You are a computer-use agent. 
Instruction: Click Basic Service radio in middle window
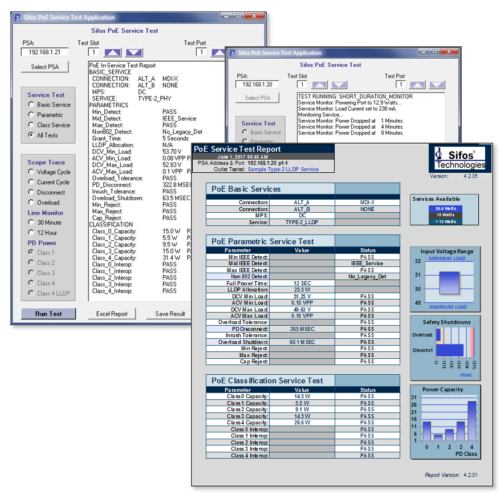(245, 132)
